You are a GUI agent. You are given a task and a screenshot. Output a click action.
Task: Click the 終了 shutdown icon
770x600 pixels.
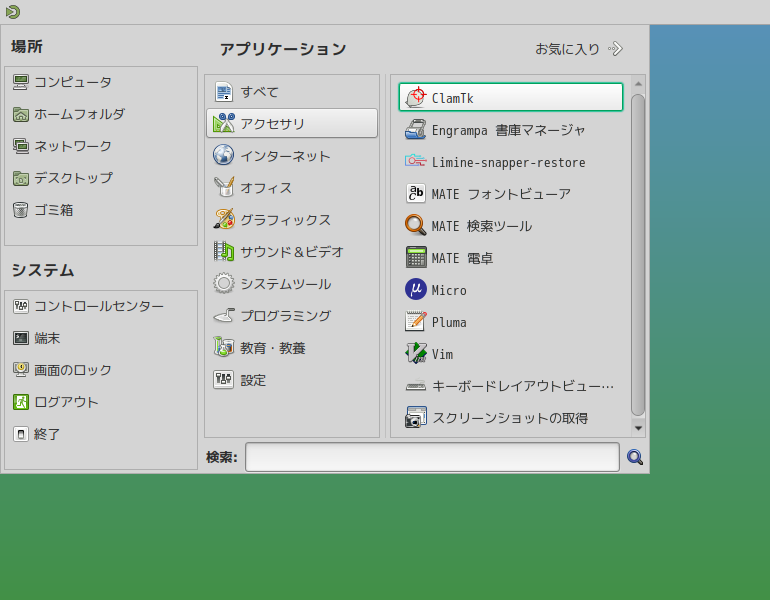click(21, 434)
